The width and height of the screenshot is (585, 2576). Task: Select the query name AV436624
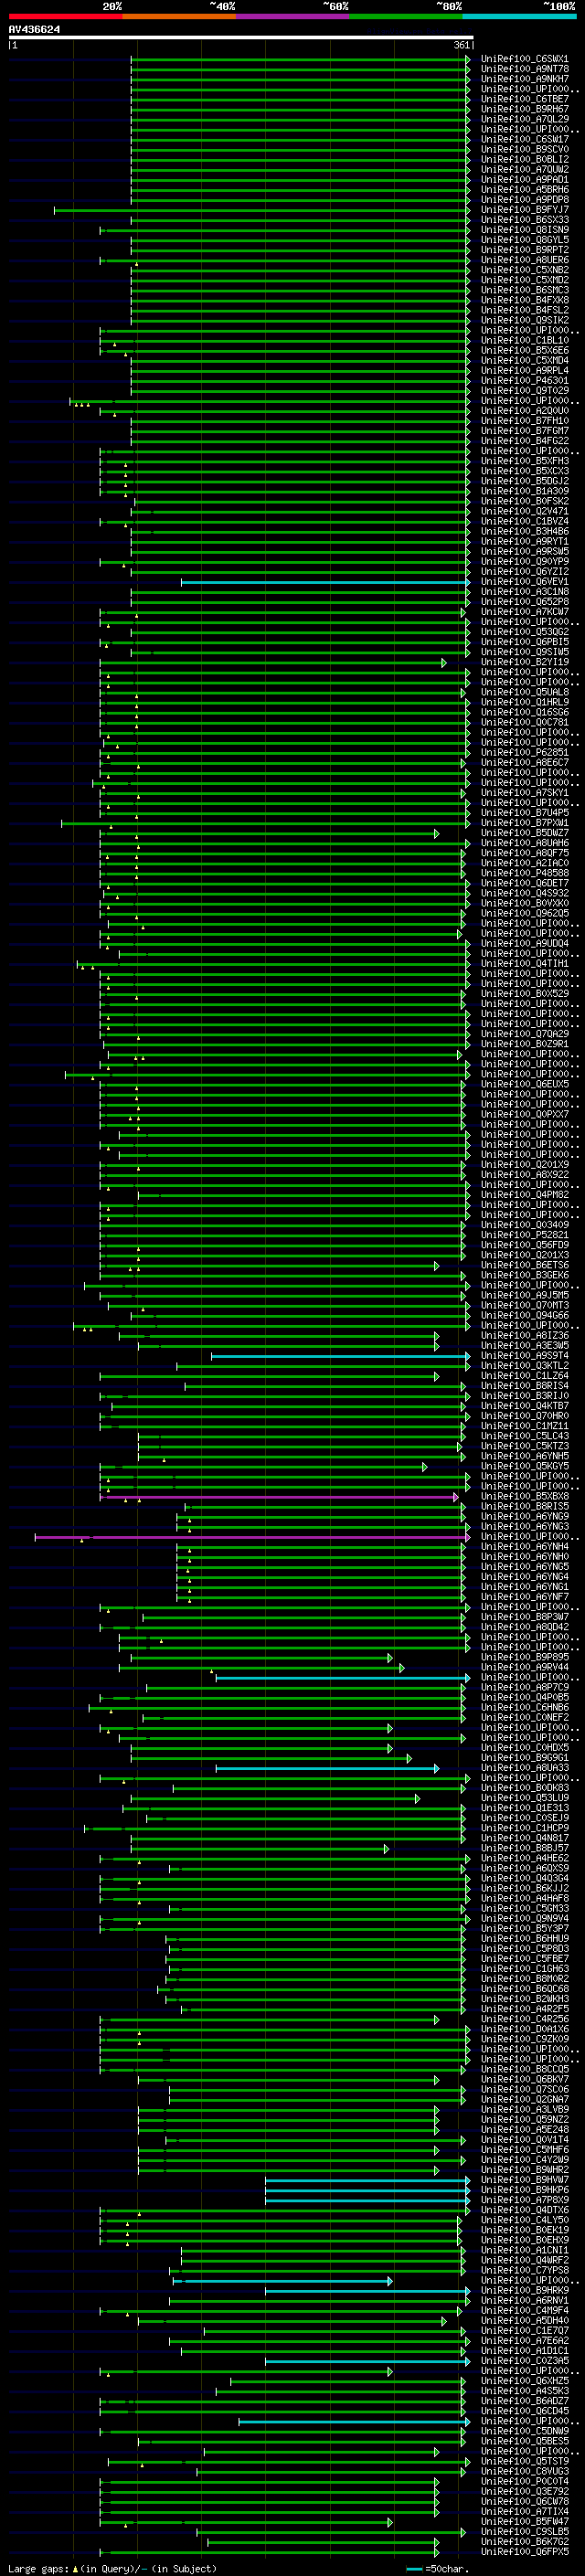[x=34, y=30]
